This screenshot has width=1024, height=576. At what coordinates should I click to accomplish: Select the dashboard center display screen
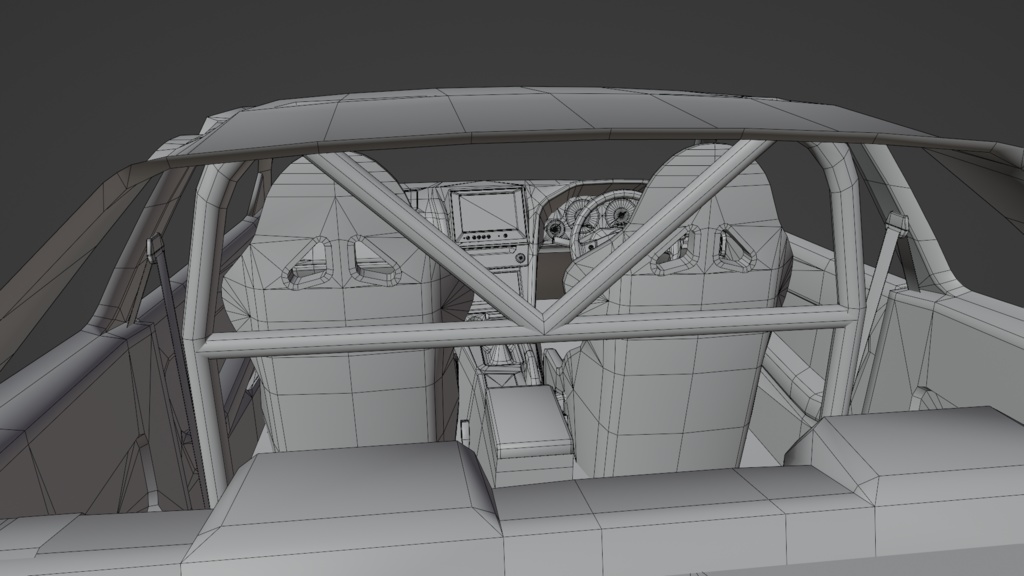click(x=491, y=212)
